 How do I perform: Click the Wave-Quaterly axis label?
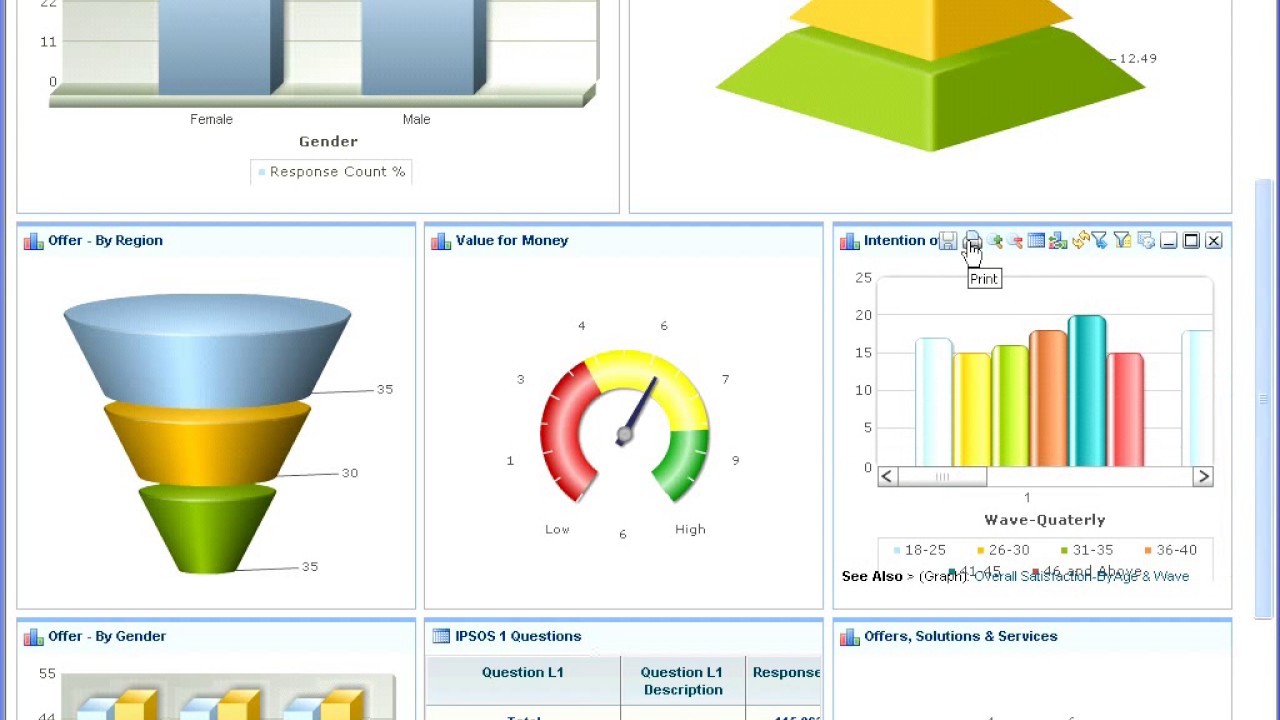pyautogui.click(x=1045, y=520)
